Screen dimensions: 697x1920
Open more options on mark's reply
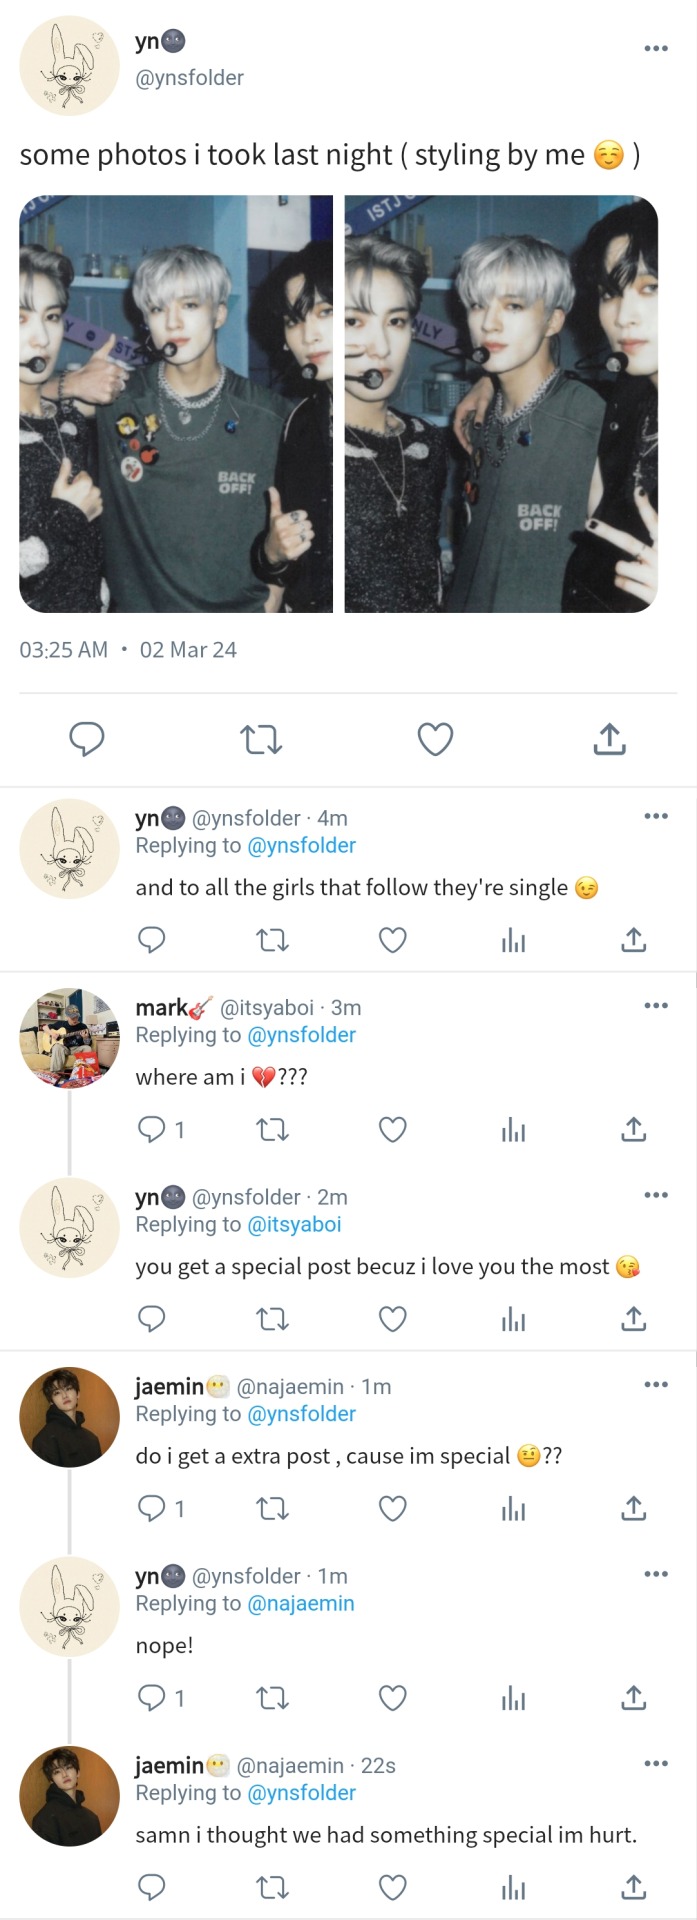point(656,1006)
